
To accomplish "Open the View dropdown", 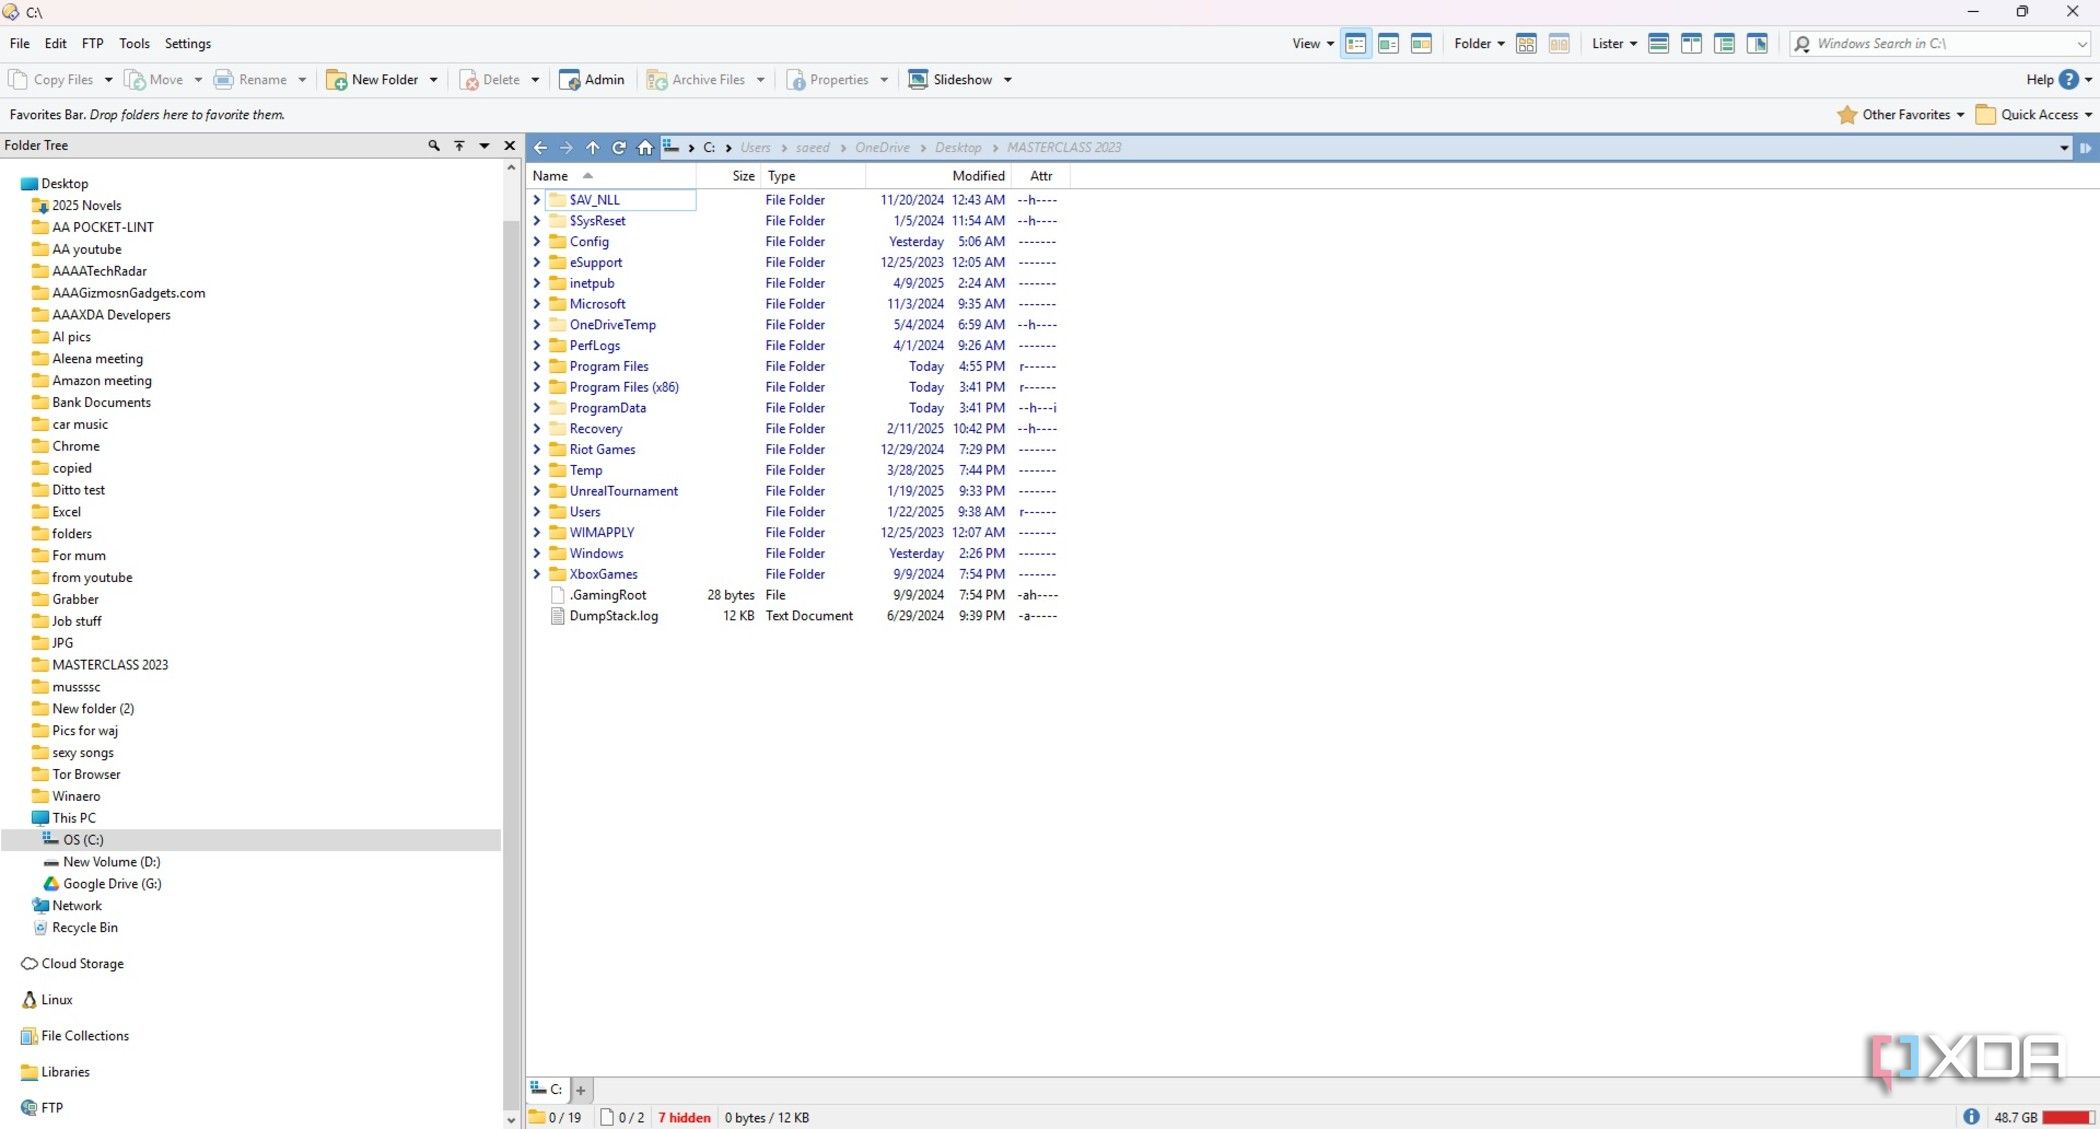I will pos(1313,43).
